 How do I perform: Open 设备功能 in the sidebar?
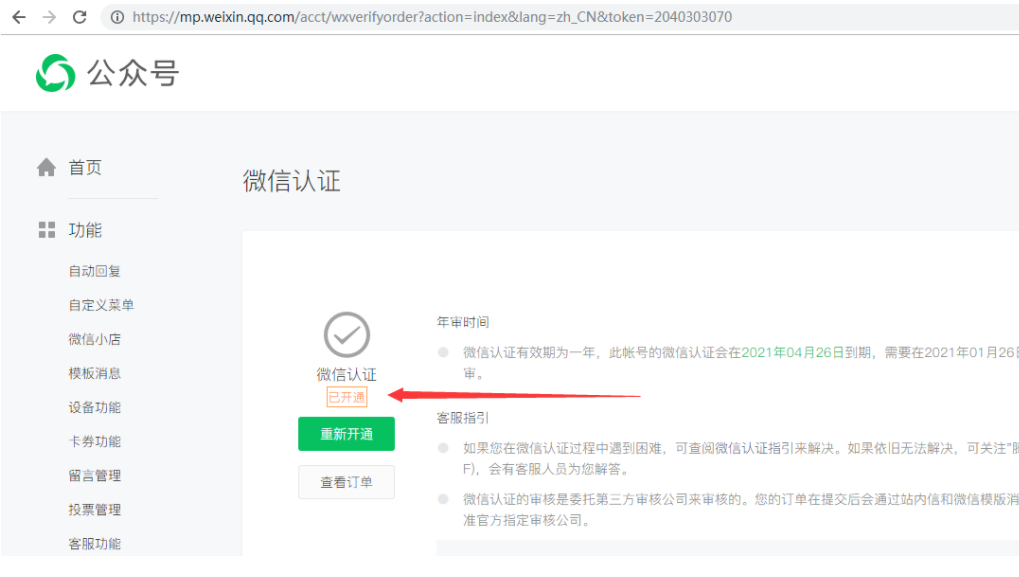coord(94,407)
